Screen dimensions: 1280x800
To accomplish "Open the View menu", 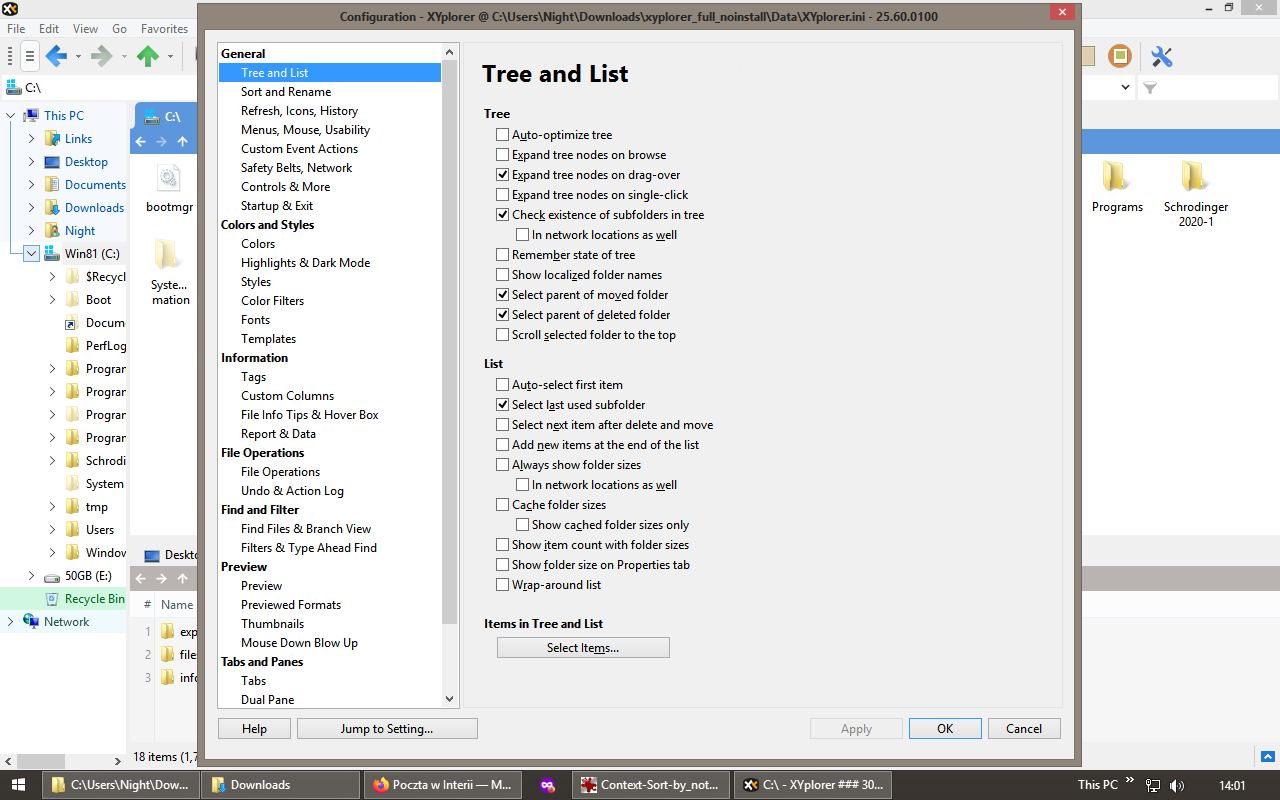I will [85, 28].
